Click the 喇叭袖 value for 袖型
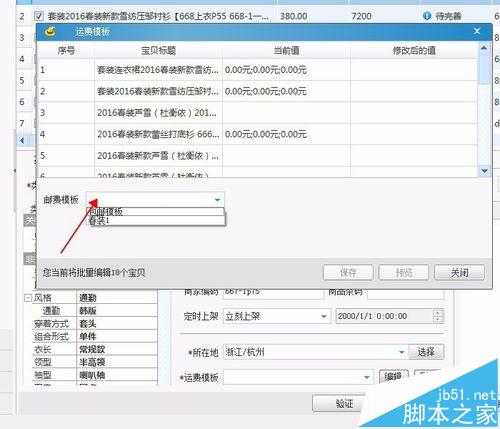 117,375
